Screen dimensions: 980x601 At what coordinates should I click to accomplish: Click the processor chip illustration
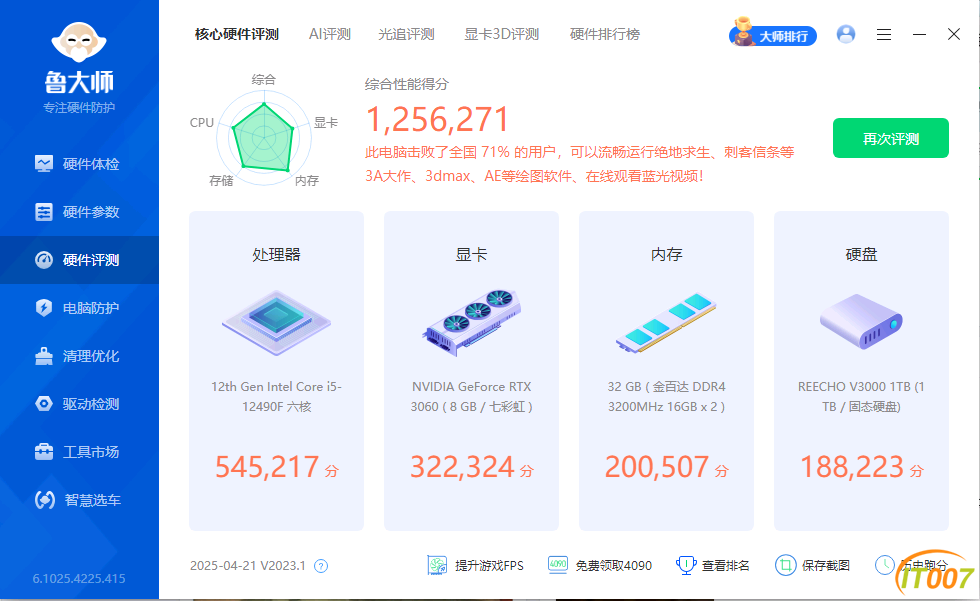coord(276,322)
